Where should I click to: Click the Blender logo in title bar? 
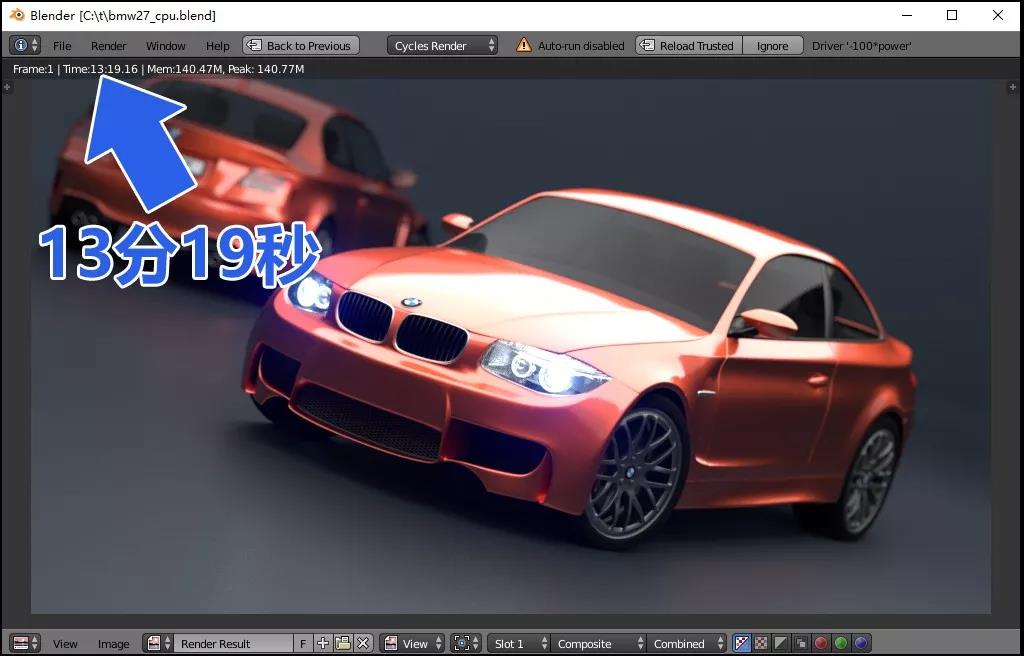tap(17, 14)
